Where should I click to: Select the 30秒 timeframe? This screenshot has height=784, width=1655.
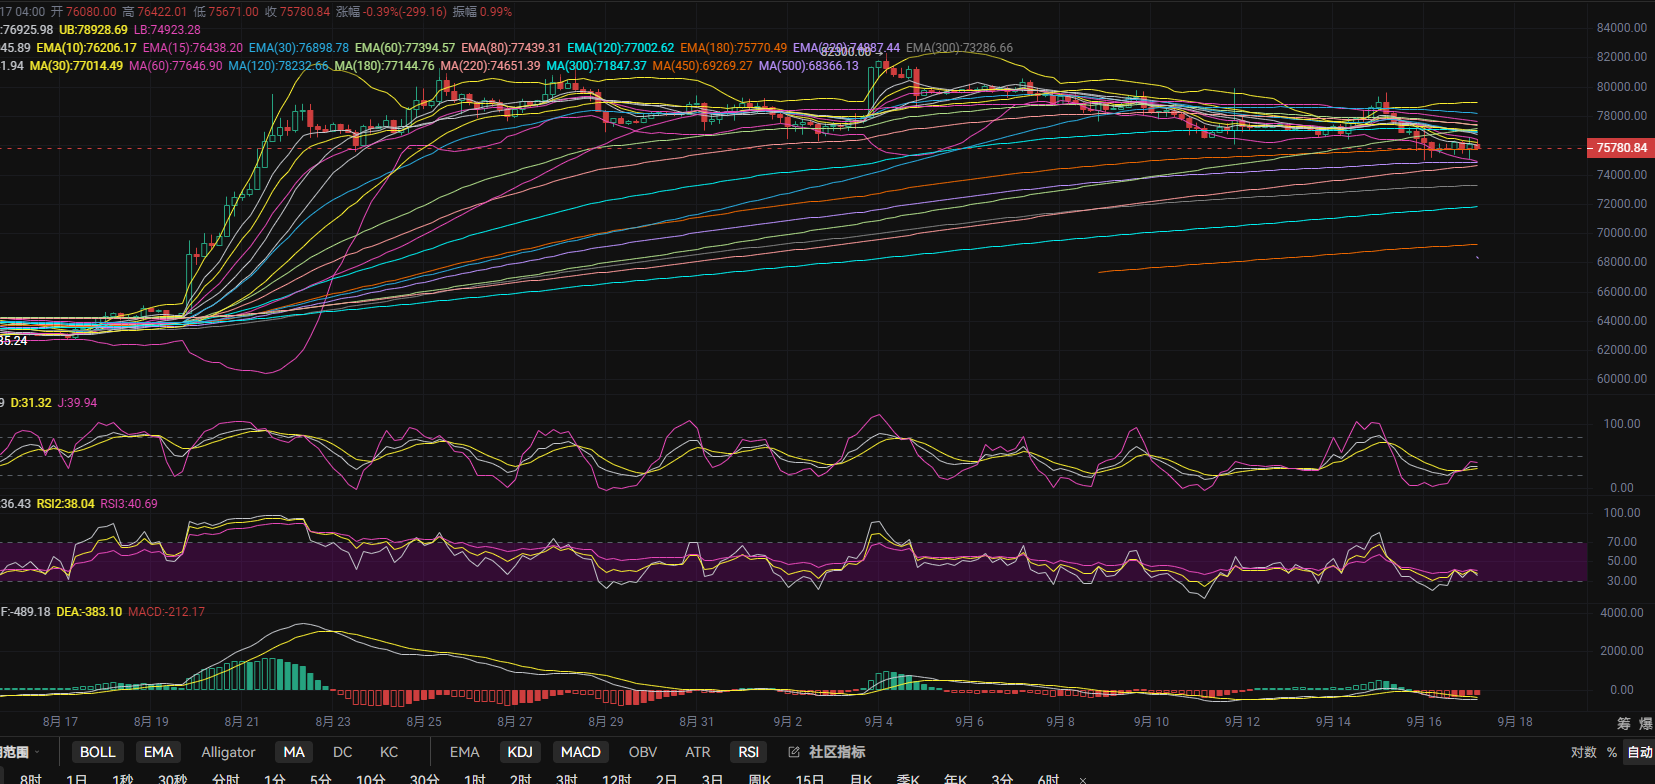(172, 778)
